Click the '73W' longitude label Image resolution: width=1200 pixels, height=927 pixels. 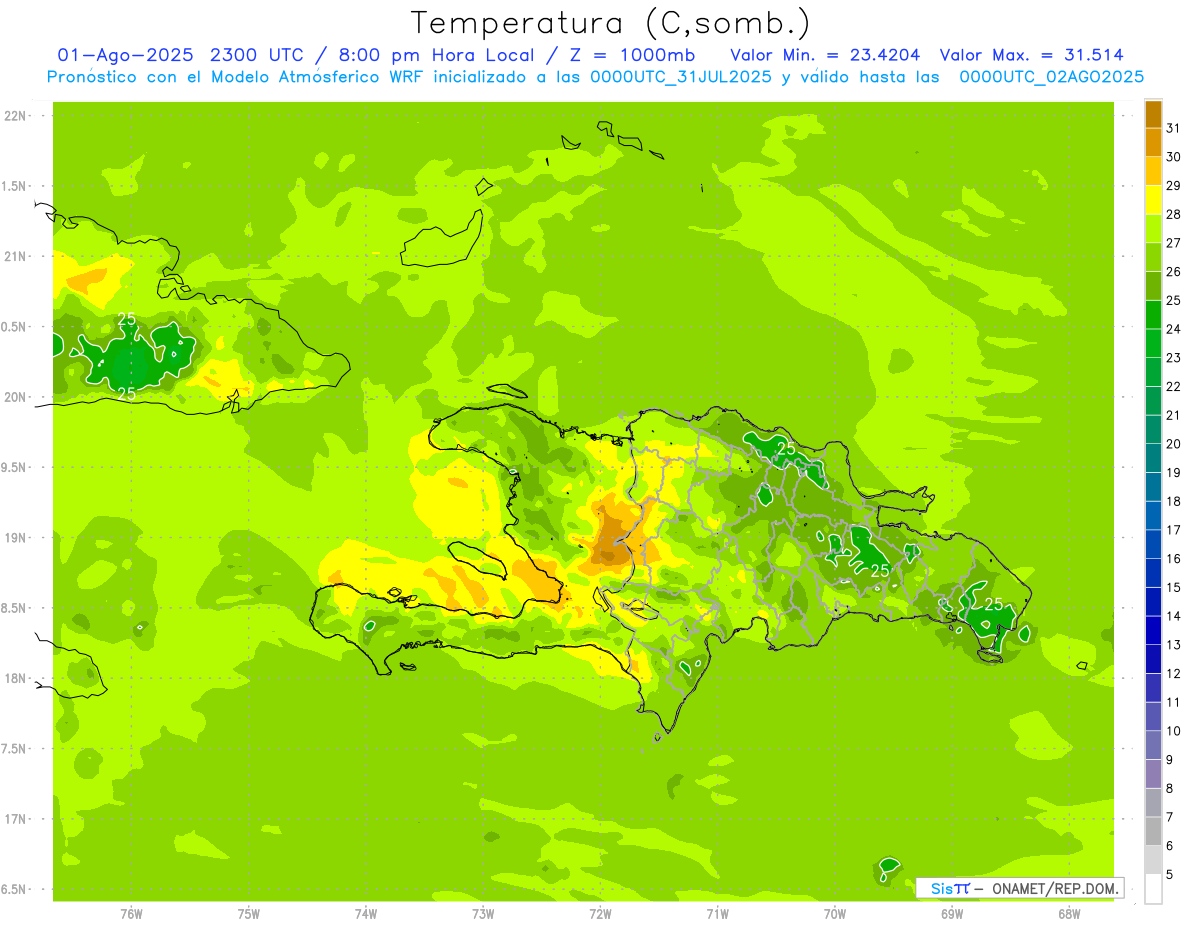pyautogui.click(x=483, y=914)
